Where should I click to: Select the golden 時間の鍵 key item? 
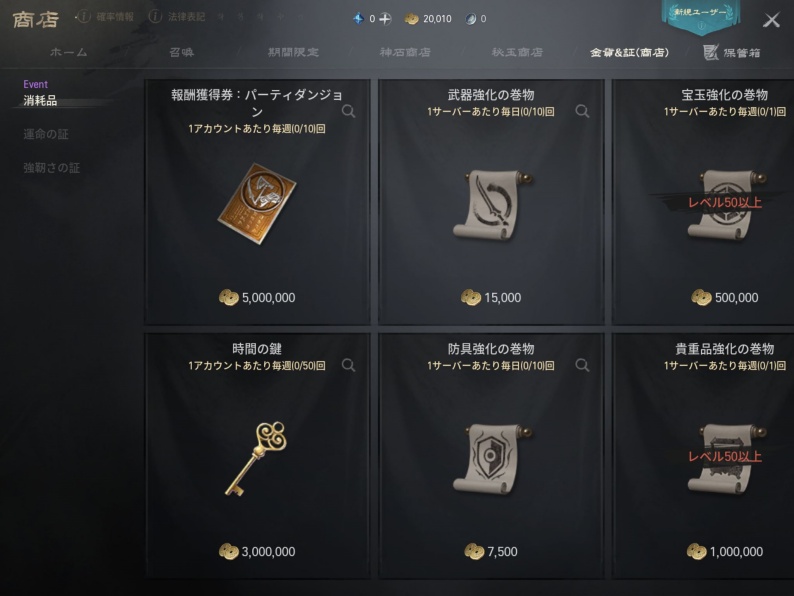pos(256,458)
